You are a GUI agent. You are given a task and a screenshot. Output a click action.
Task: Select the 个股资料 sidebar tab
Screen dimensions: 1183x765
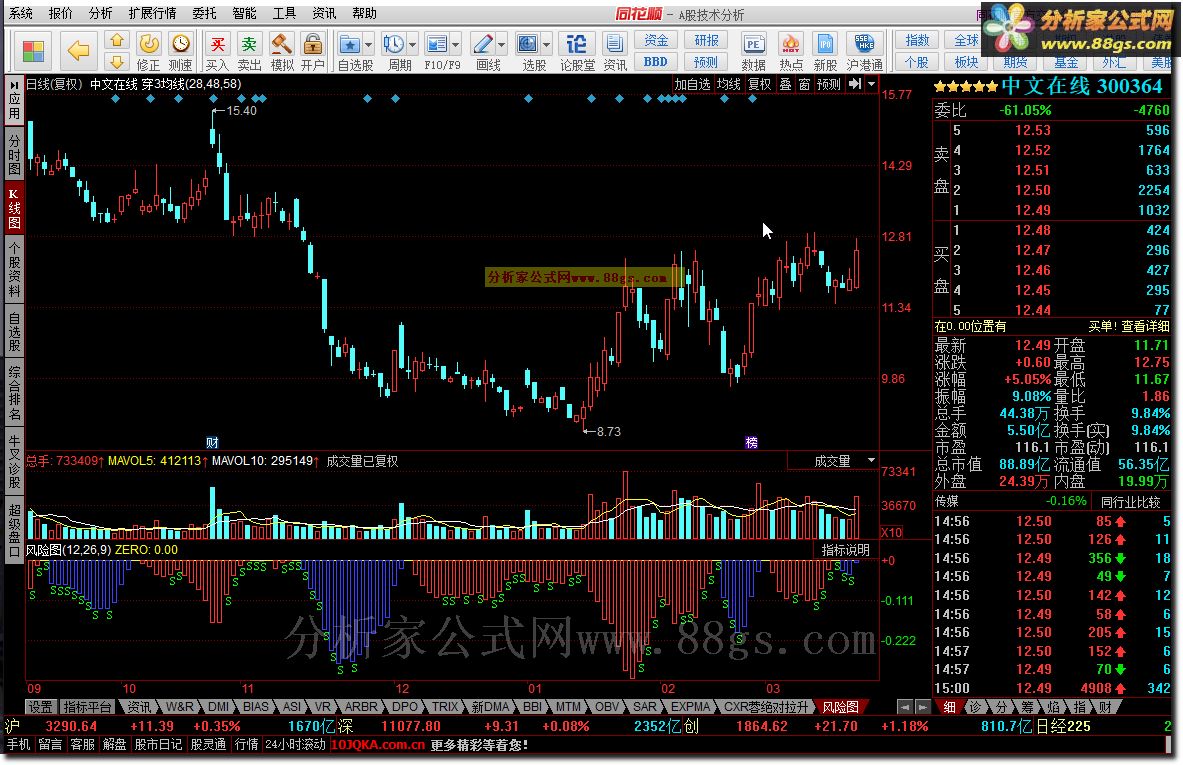[14, 269]
